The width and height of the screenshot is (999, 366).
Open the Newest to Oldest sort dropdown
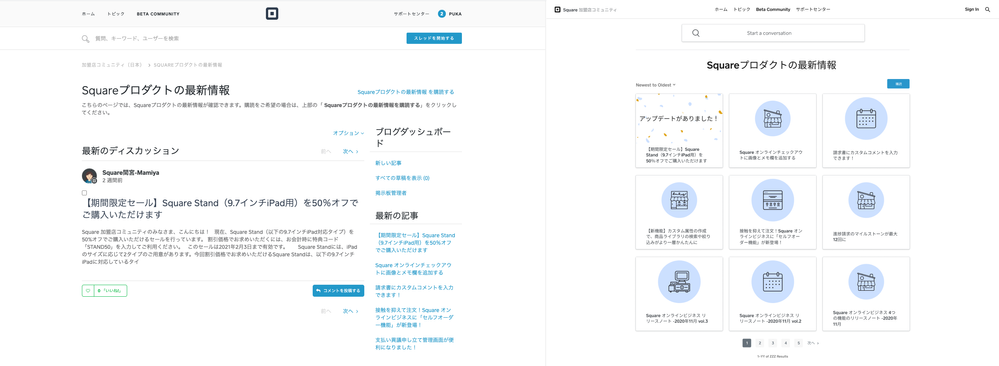pos(656,85)
